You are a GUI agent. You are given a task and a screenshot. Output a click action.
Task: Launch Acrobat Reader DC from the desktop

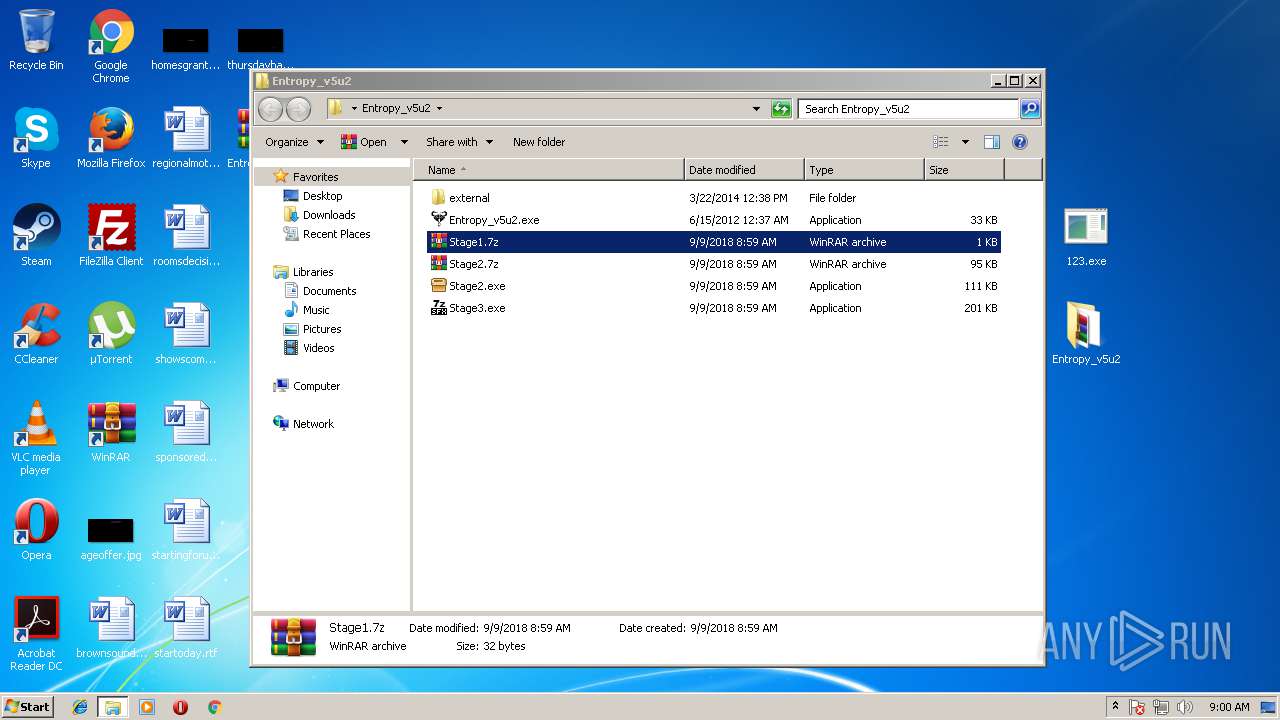(36, 635)
